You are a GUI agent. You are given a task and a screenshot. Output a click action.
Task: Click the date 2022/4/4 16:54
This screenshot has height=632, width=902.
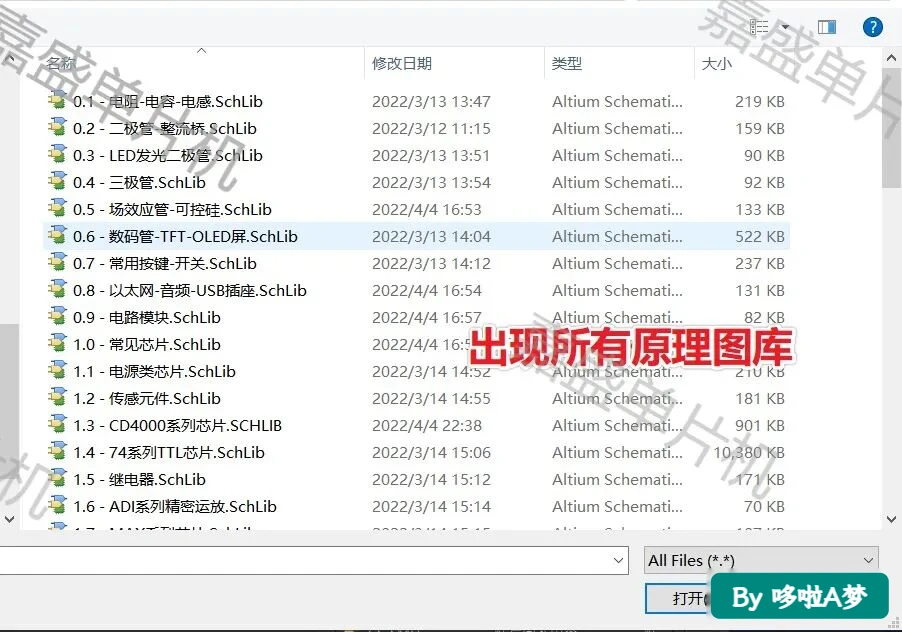coord(427,290)
